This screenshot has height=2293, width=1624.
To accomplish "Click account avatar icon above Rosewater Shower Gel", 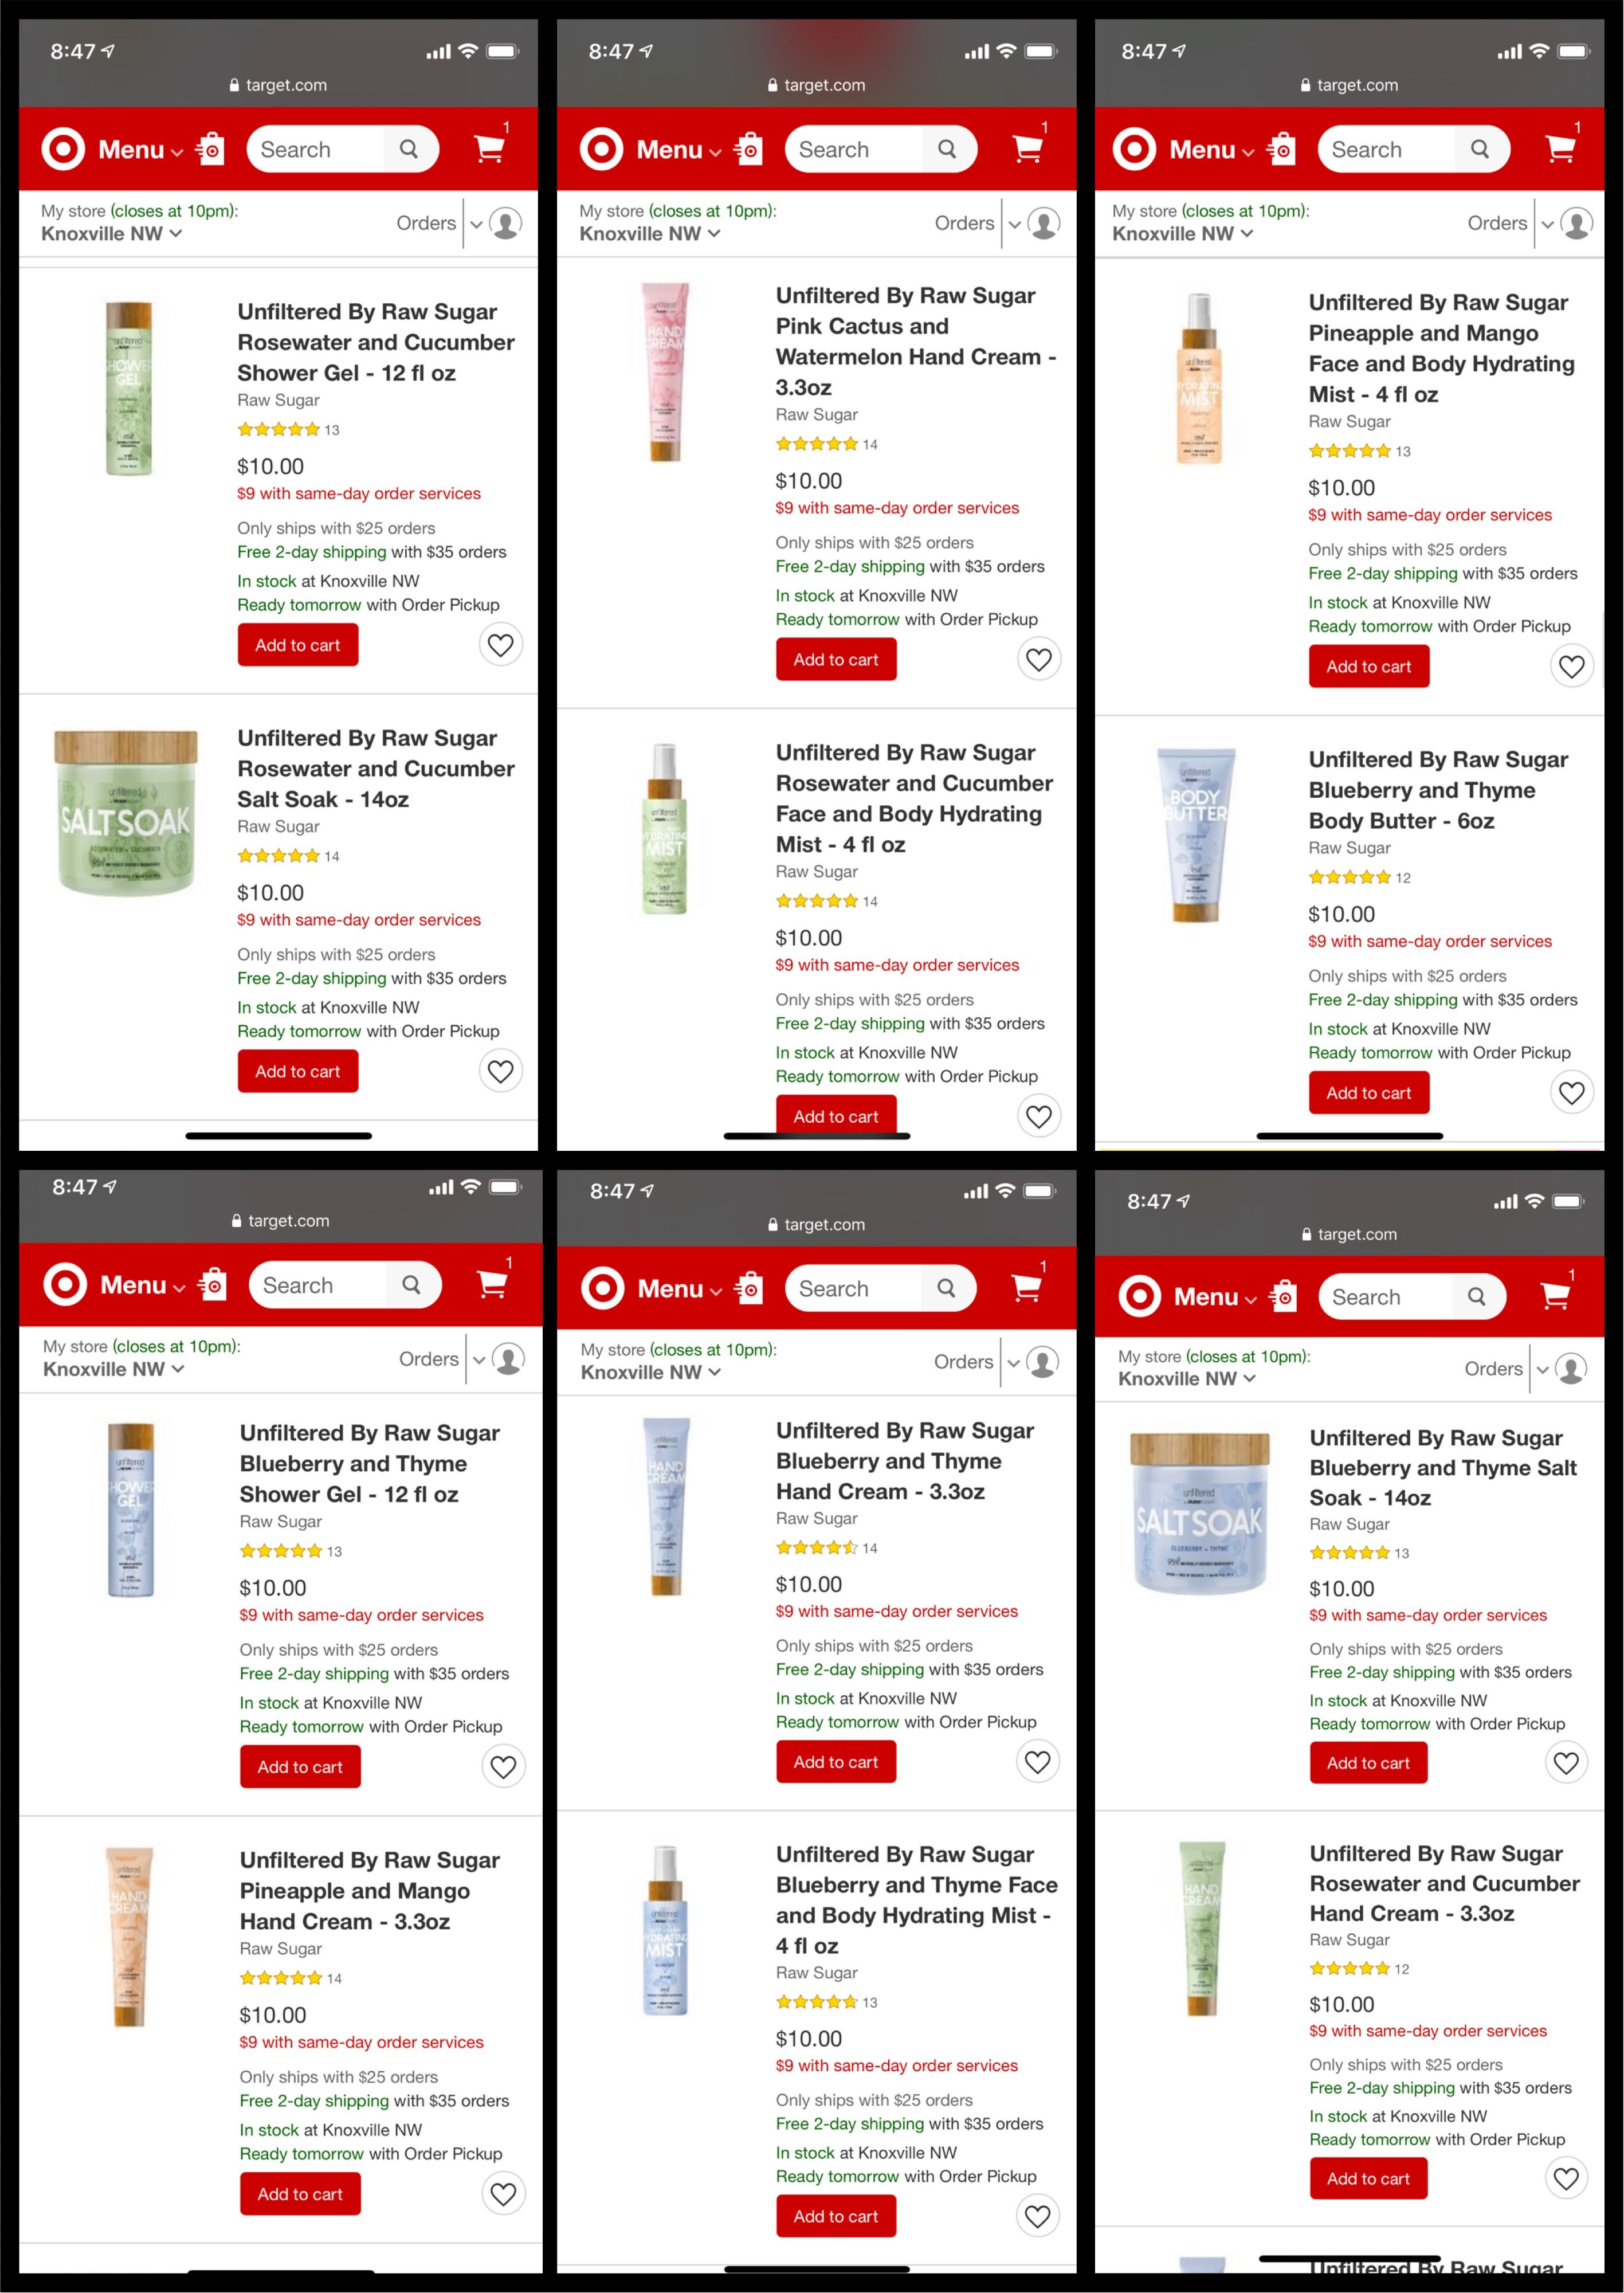I will 505,223.
